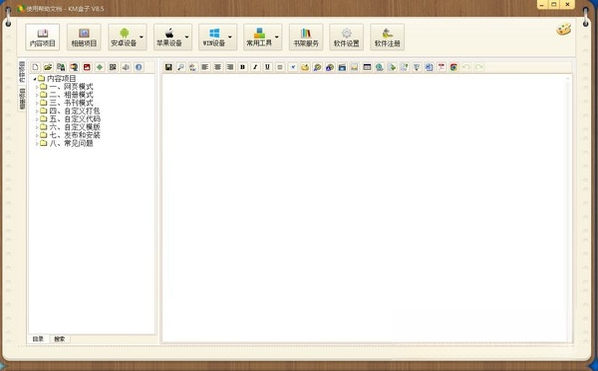Select the 相册项目 vertical side tab
Screen dimensions: 598x371
click(22, 99)
